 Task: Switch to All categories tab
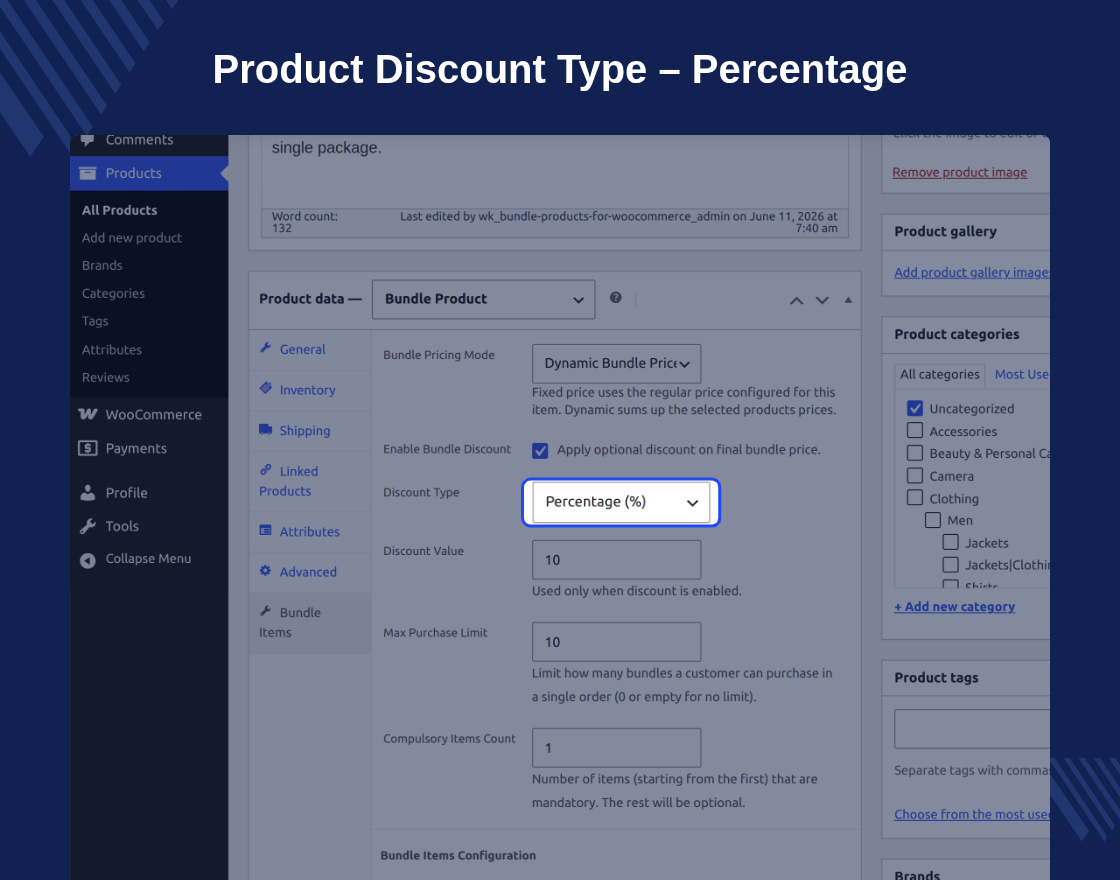tap(939, 374)
